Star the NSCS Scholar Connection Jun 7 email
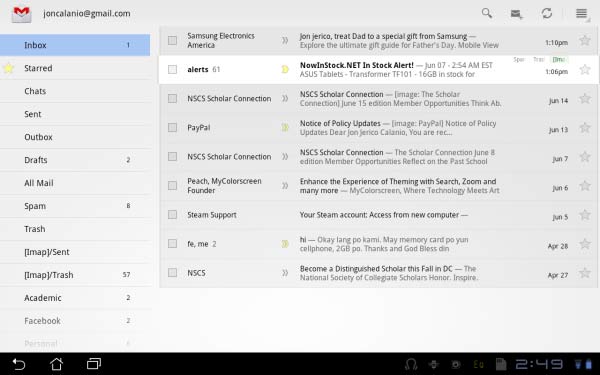Viewport: 600px width, 375px height. (585, 157)
